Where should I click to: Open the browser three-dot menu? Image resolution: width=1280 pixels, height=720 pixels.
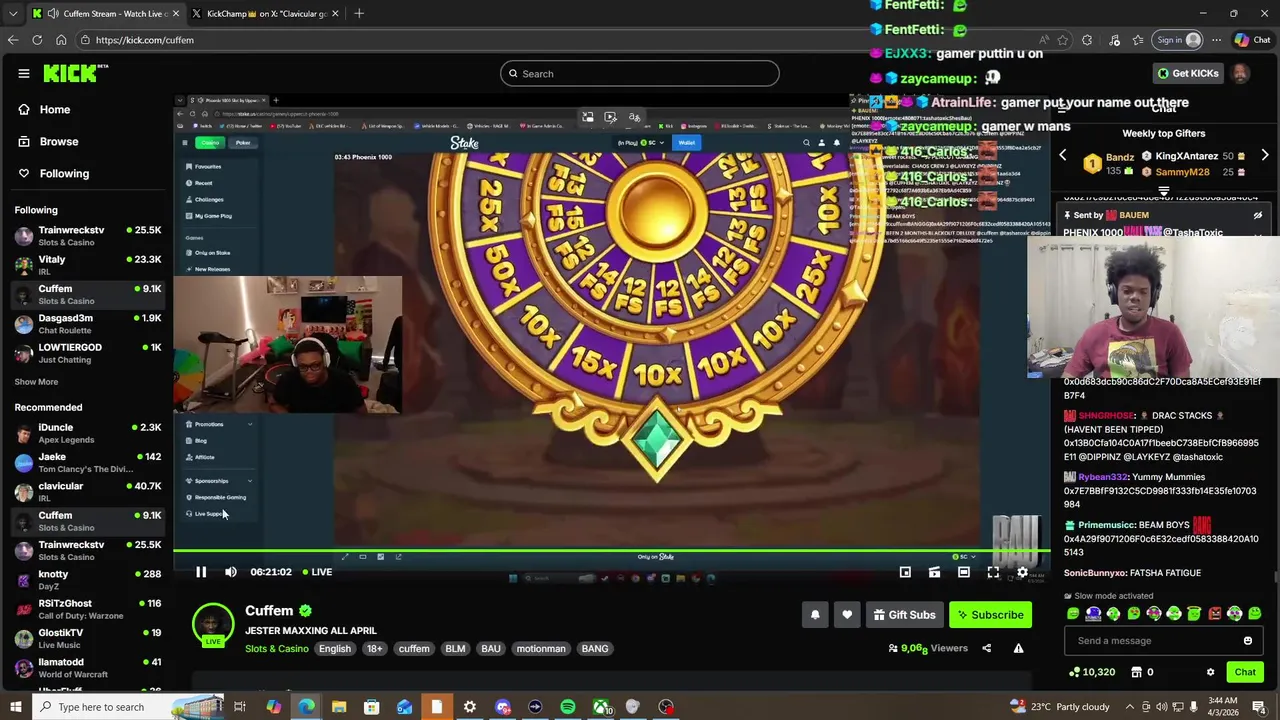pos(1216,40)
